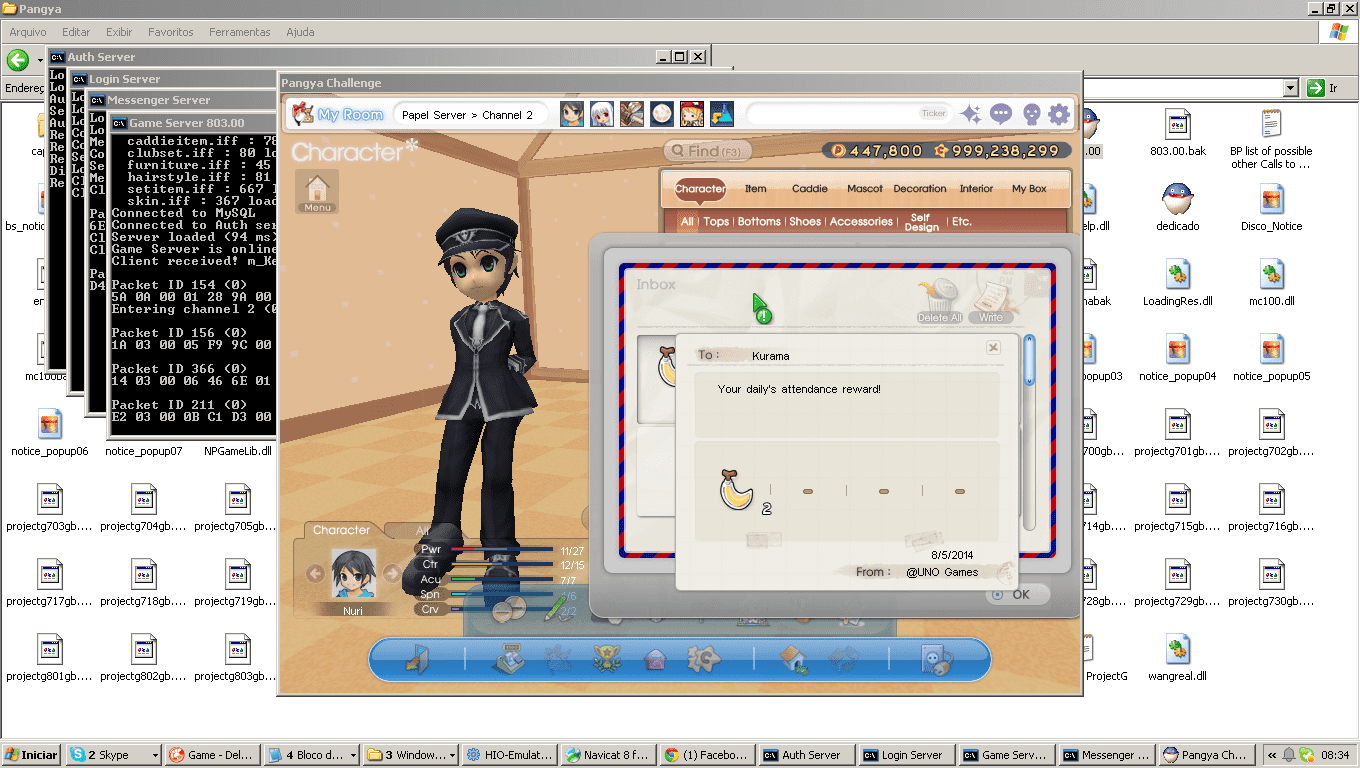Switch to the Mascot category tab
Viewport: 1360px width, 768px height.
pyautogui.click(x=865, y=188)
